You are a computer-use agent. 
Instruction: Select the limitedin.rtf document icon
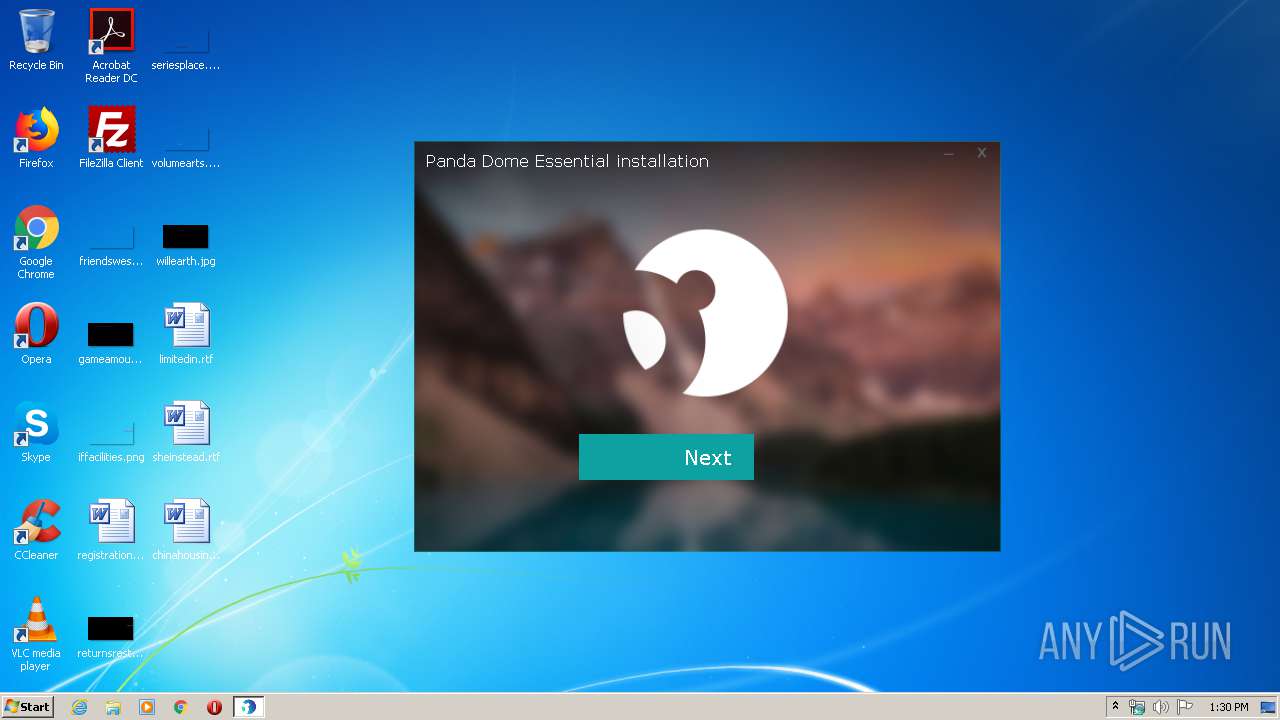point(186,334)
